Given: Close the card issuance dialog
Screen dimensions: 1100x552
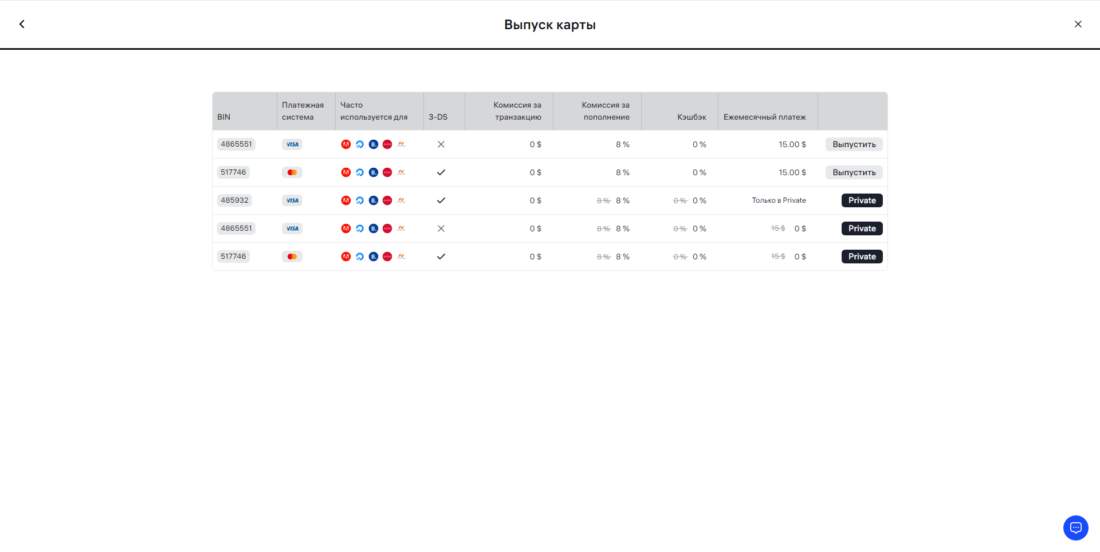Looking at the screenshot, I should tap(1077, 24).
